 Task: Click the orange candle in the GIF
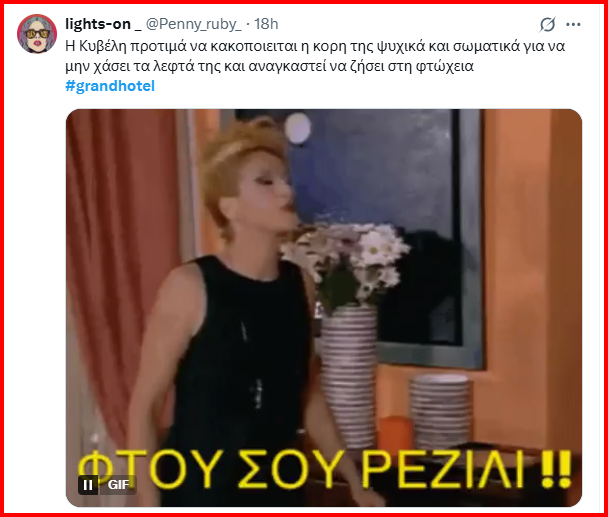tap(394, 434)
